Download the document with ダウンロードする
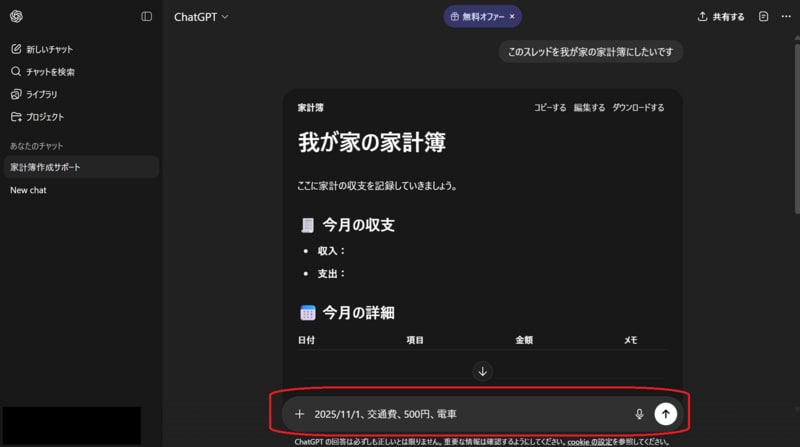The image size is (800, 447). 638,108
